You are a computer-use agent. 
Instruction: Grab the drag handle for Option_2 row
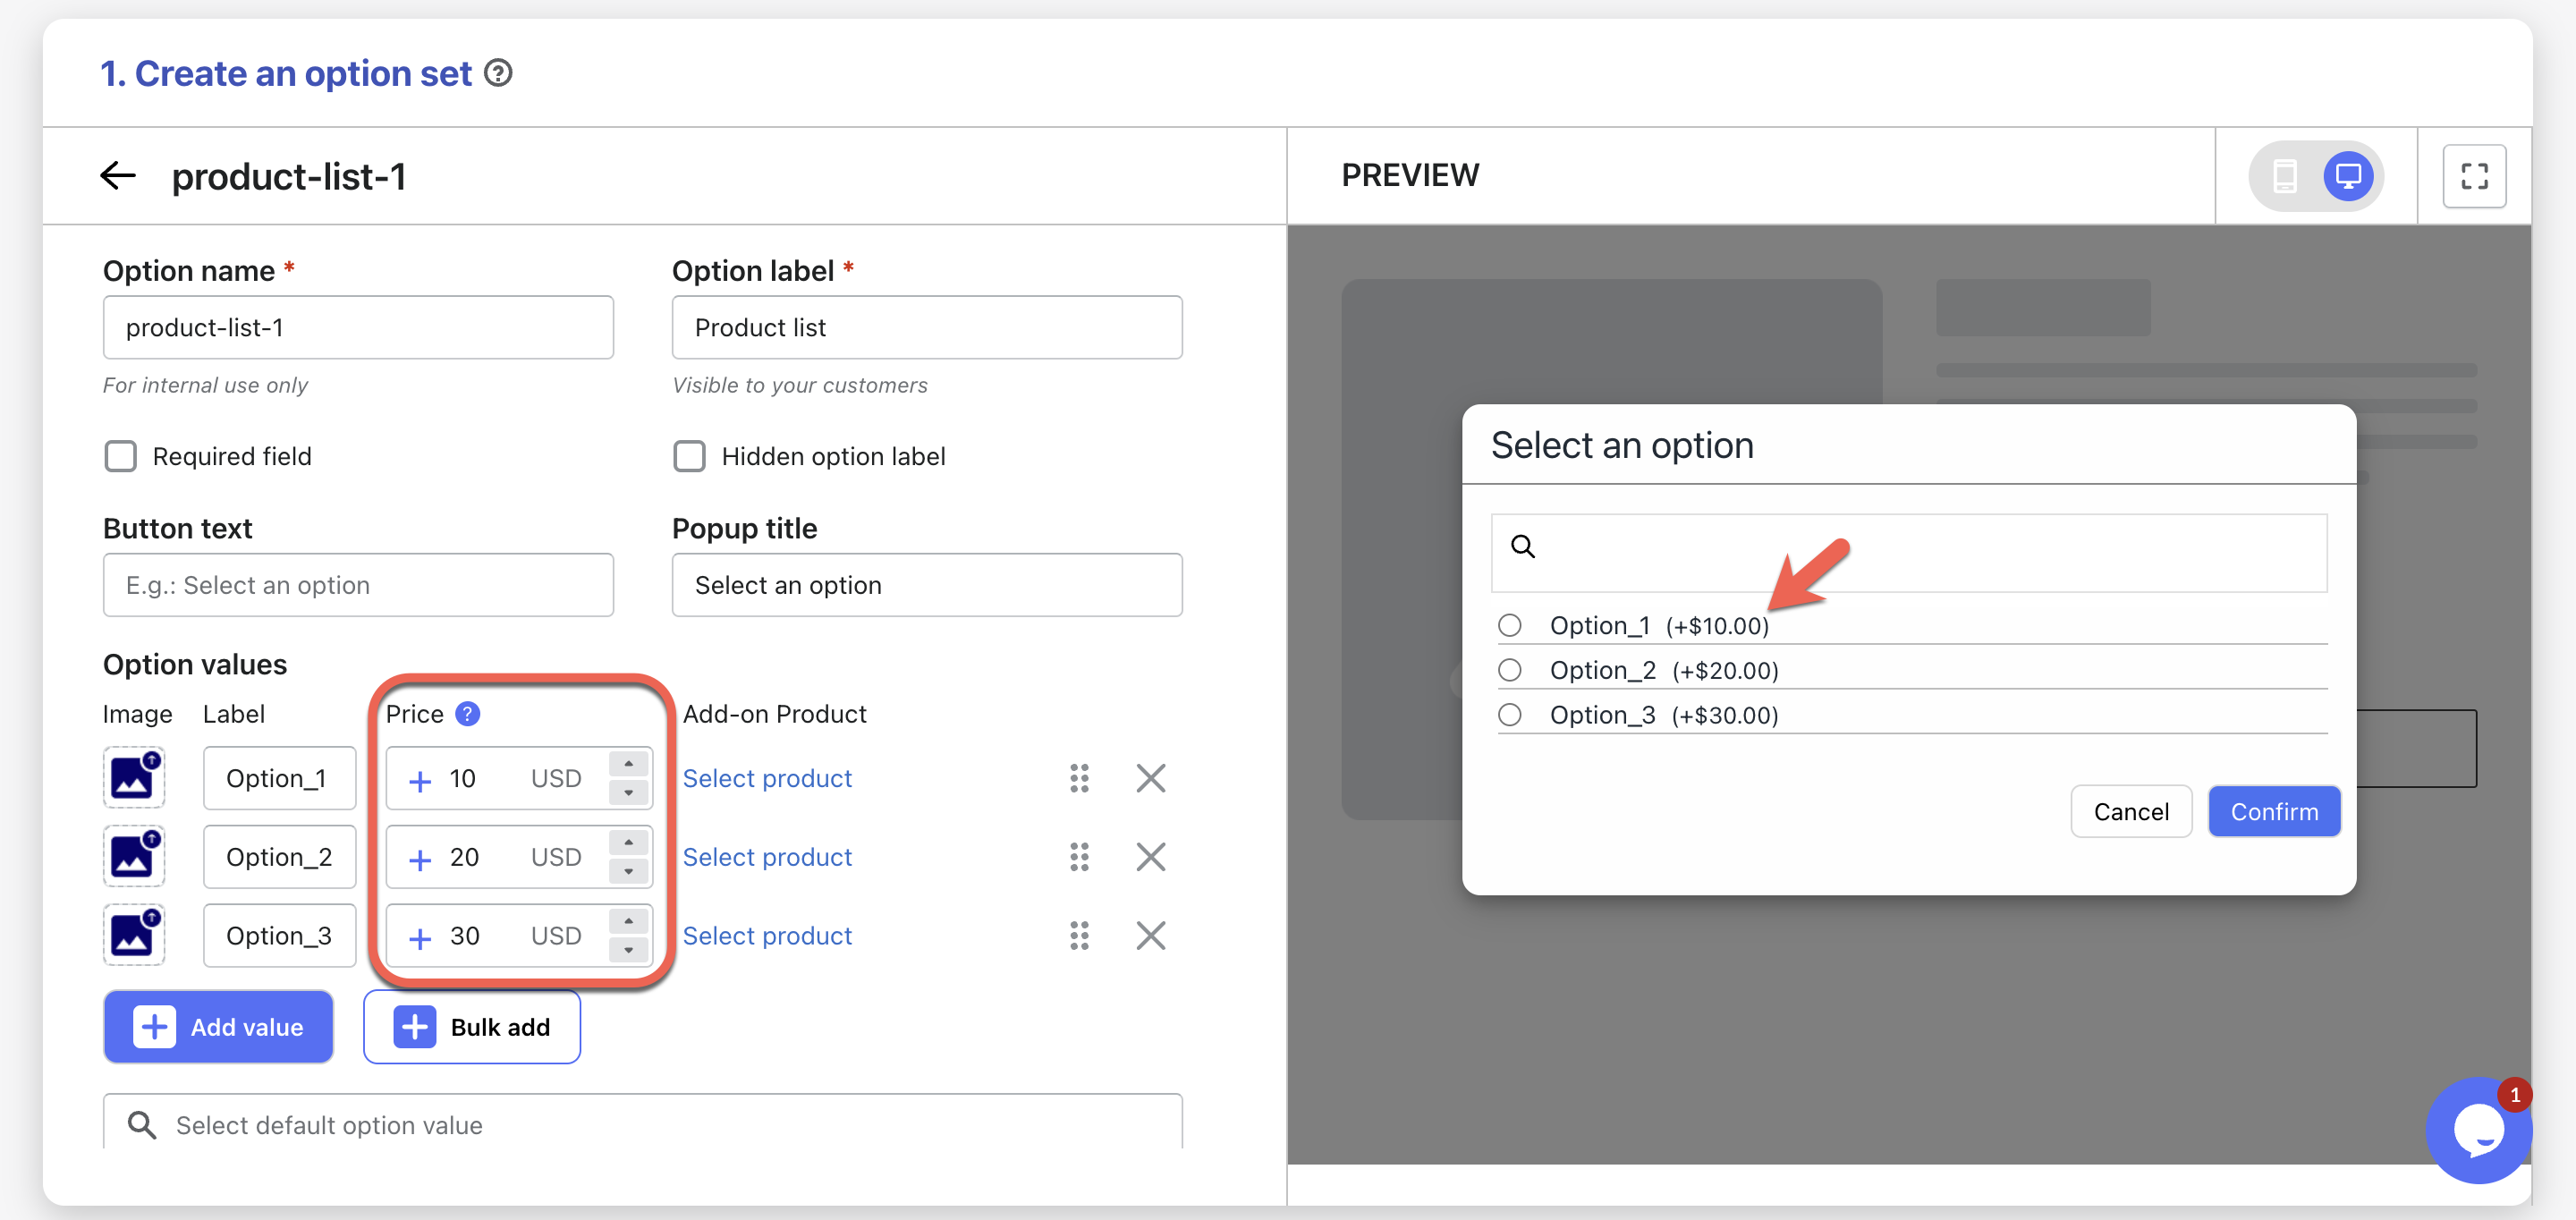tap(1079, 857)
